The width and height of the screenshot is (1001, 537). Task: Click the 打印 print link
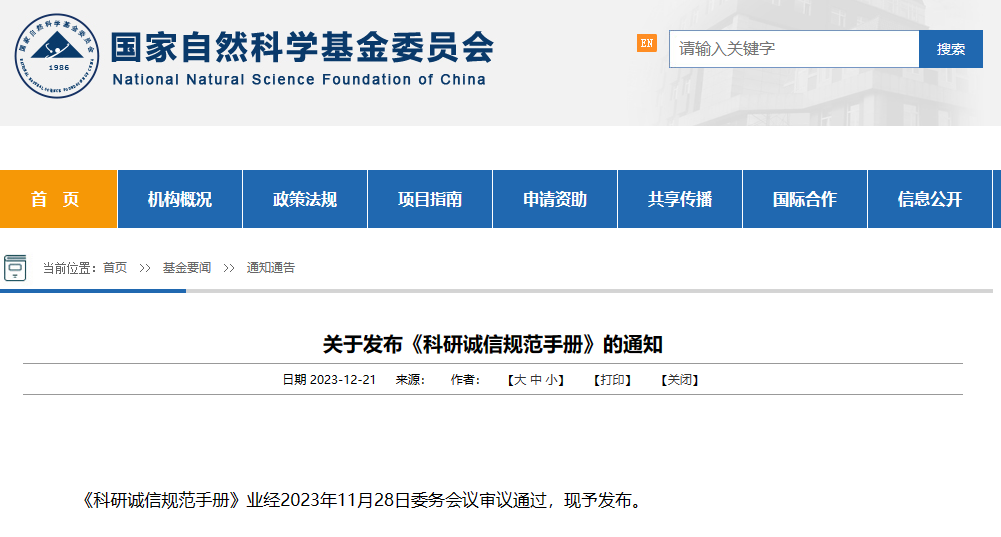tap(612, 380)
